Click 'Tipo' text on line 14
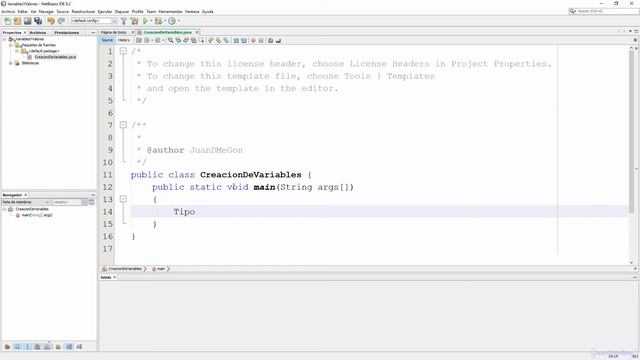Image resolution: width=640 pixels, height=360 pixels. coord(184,212)
